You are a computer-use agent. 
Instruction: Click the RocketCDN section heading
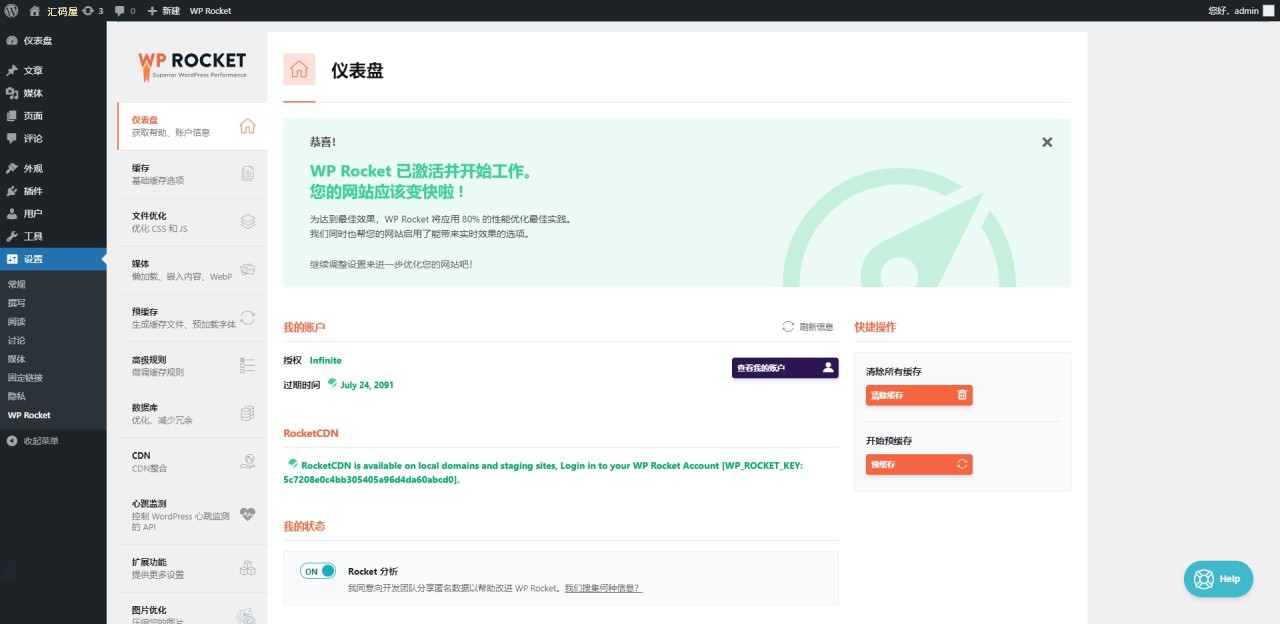click(x=311, y=433)
